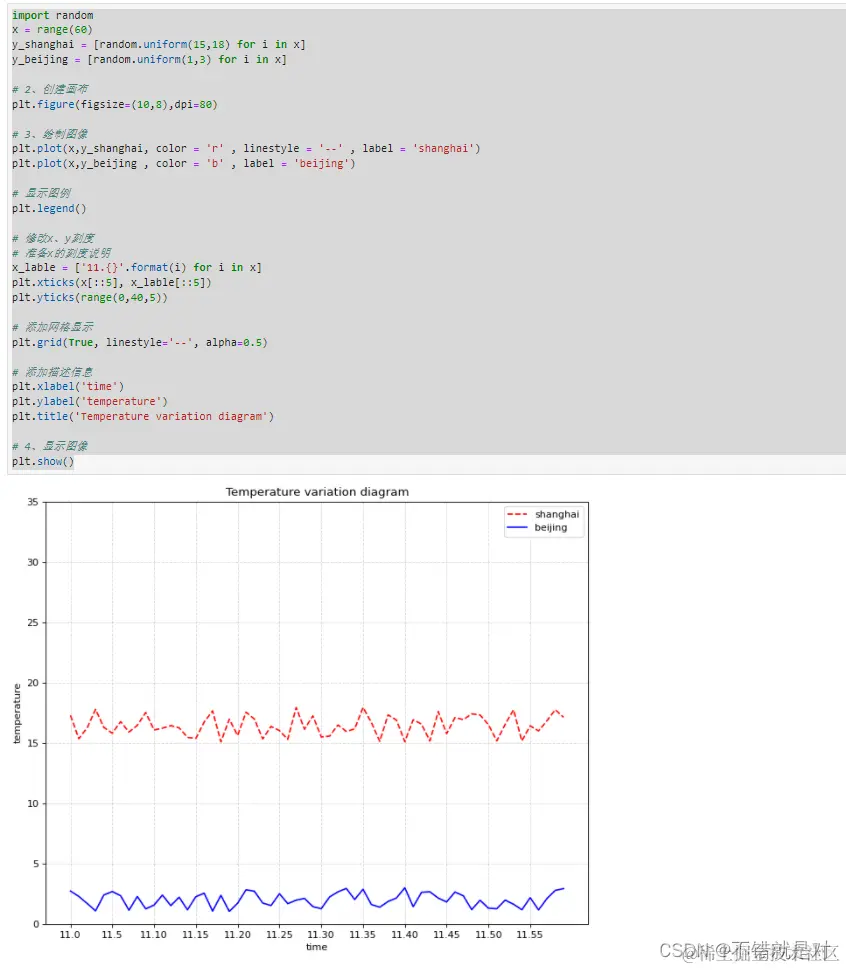This screenshot has width=846, height=970.
Task: Click the x-axis tick '11.55'
Action: (x=529, y=935)
